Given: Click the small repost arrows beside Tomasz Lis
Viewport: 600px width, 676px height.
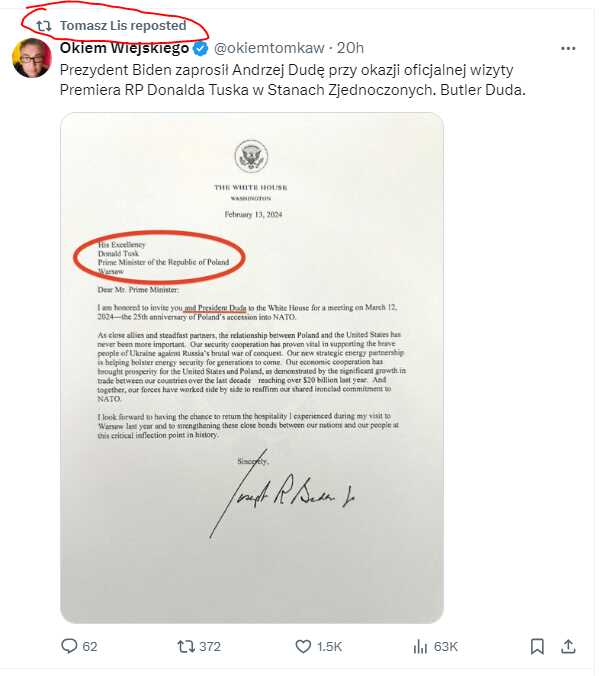Looking at the screenshot, I should tap(44, 26).
